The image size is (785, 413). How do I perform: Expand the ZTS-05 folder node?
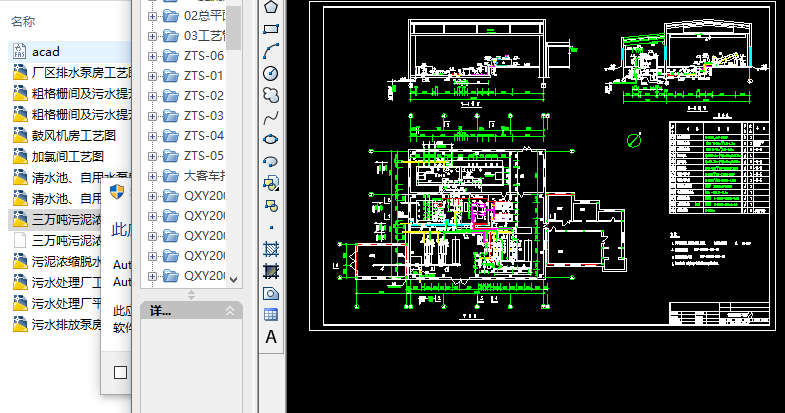[152, 156]
